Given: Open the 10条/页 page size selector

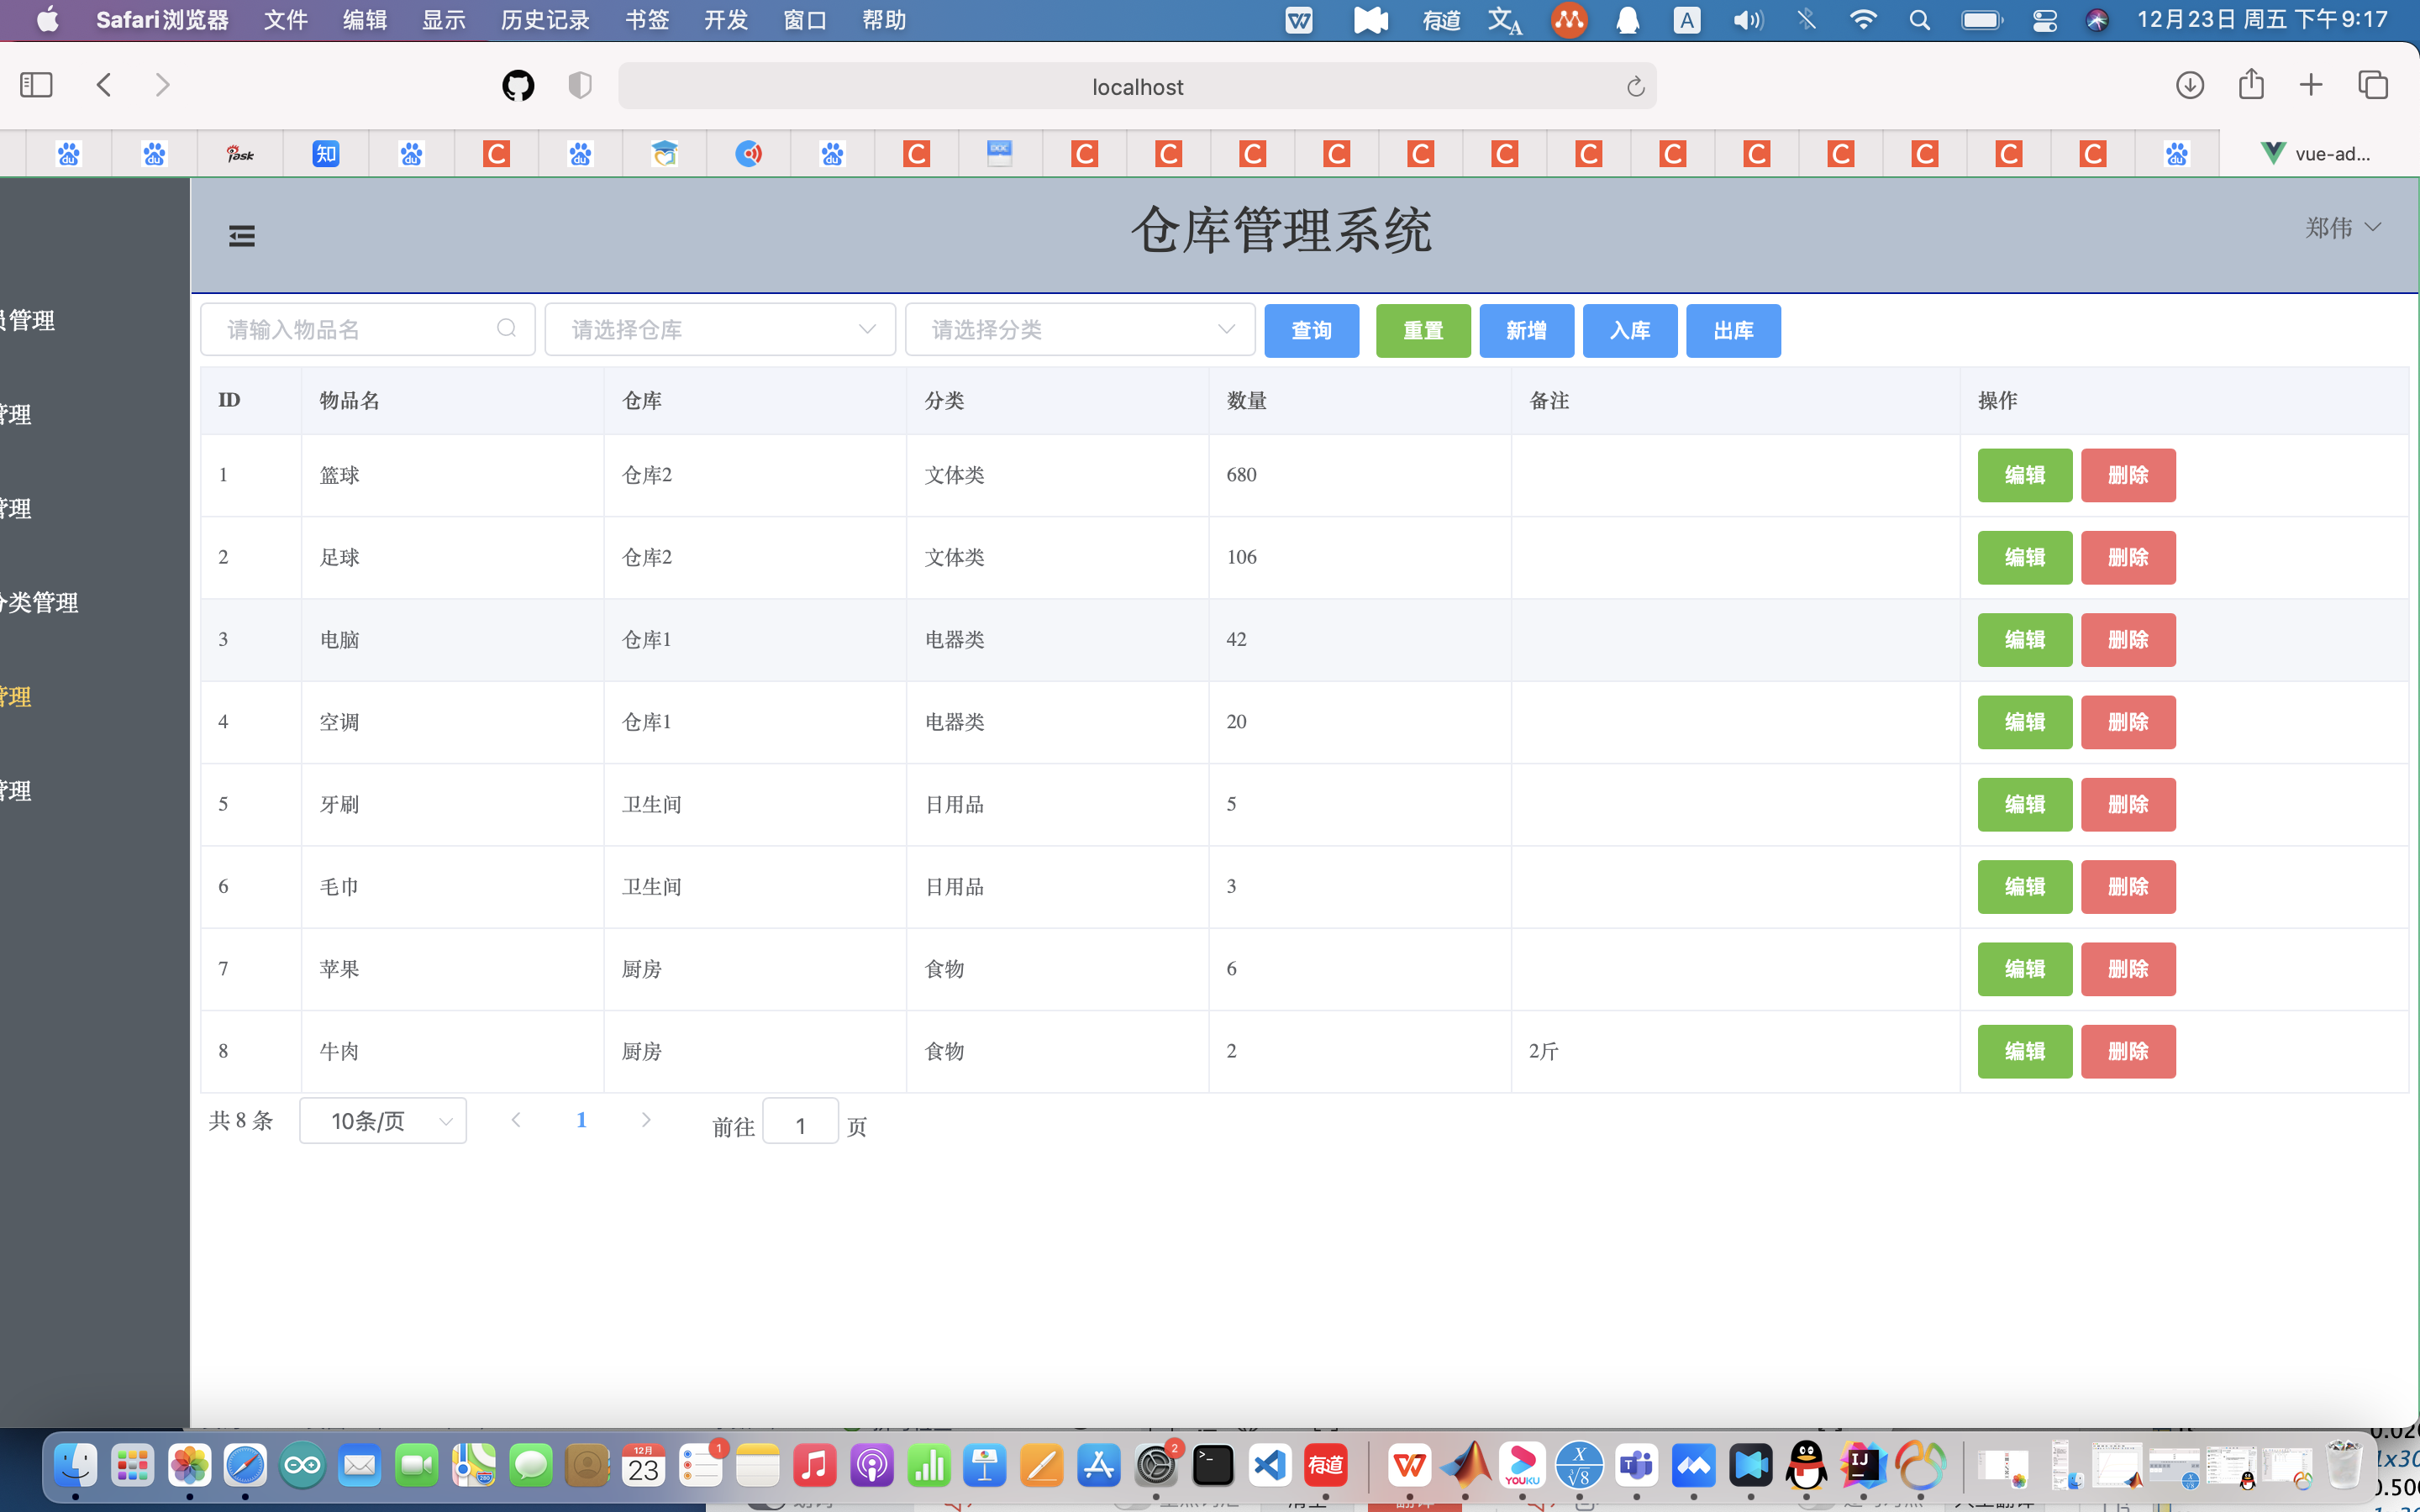Looking at the screenshot, I should click(x=383, y=1121).
